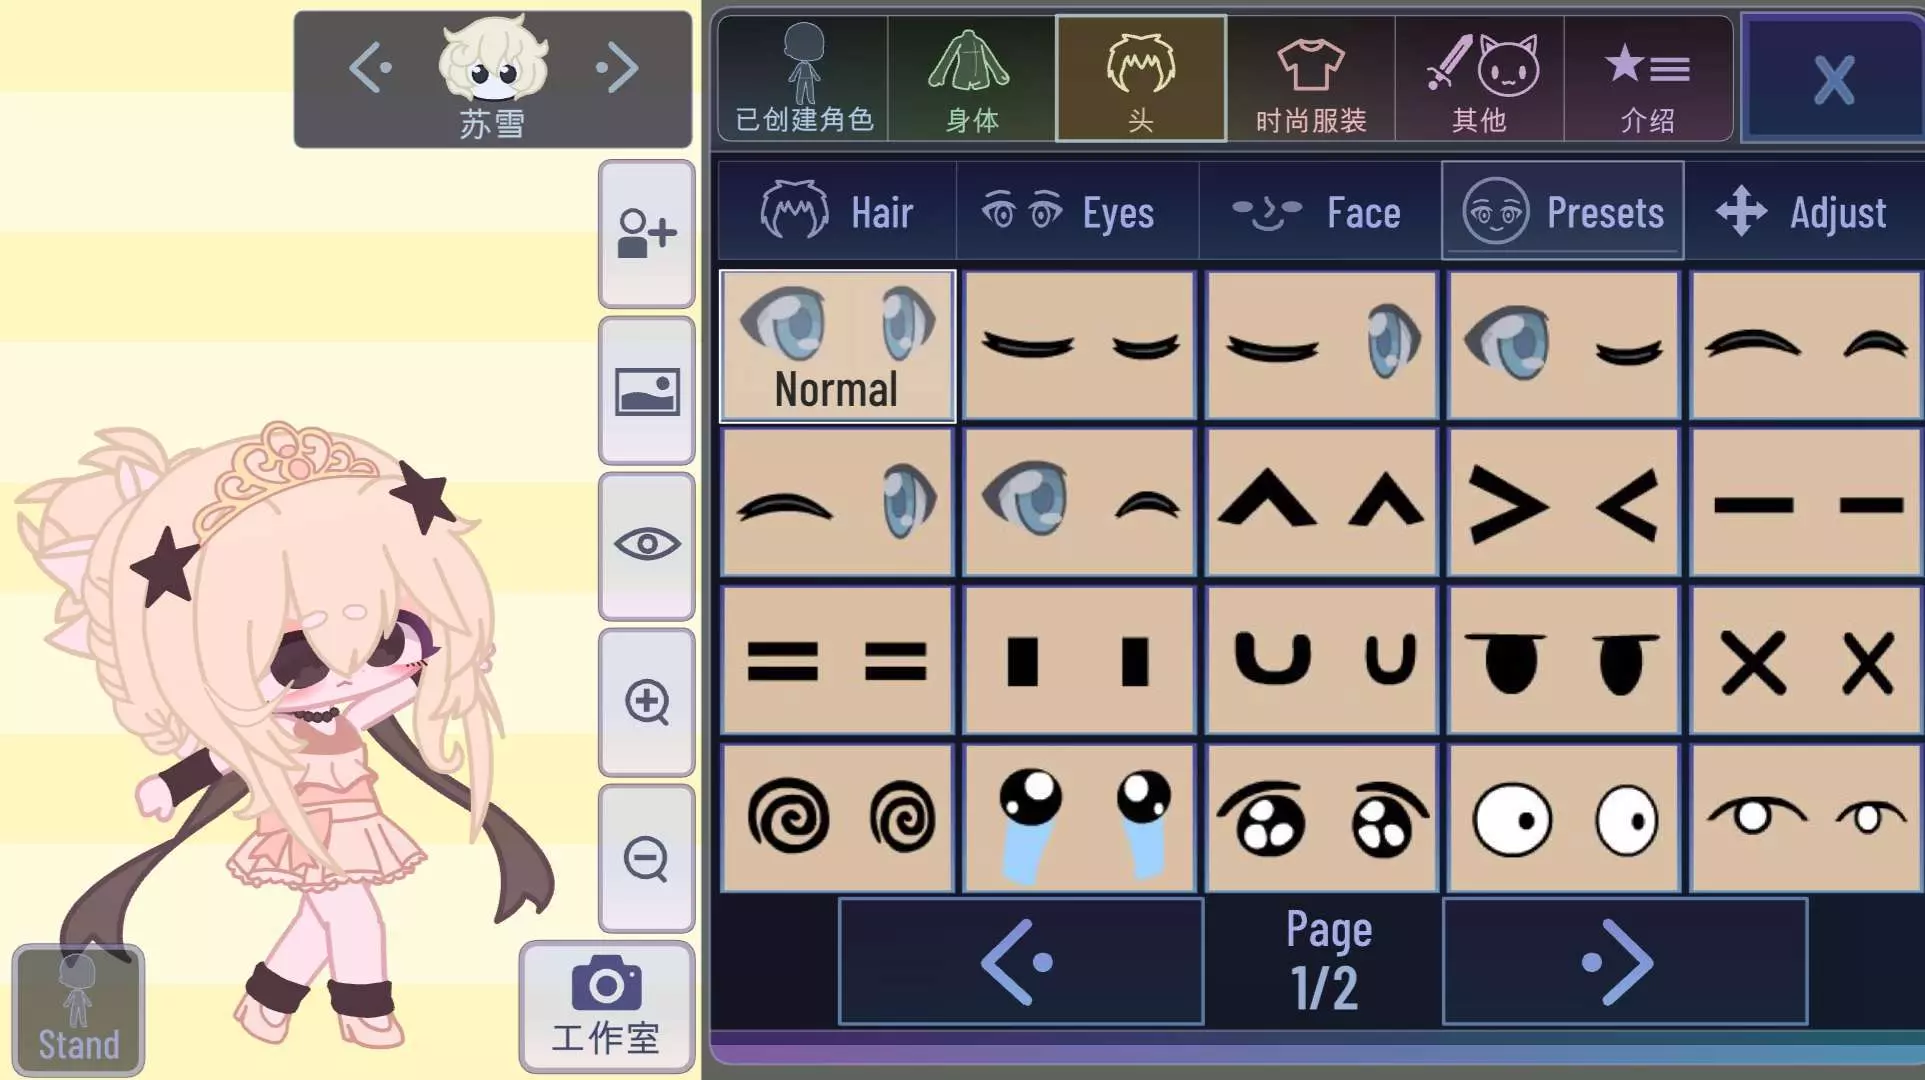Go to next presets page
Image resolution: width=1925 pixels, height=1080 pixels.
tap(1624, 962)
